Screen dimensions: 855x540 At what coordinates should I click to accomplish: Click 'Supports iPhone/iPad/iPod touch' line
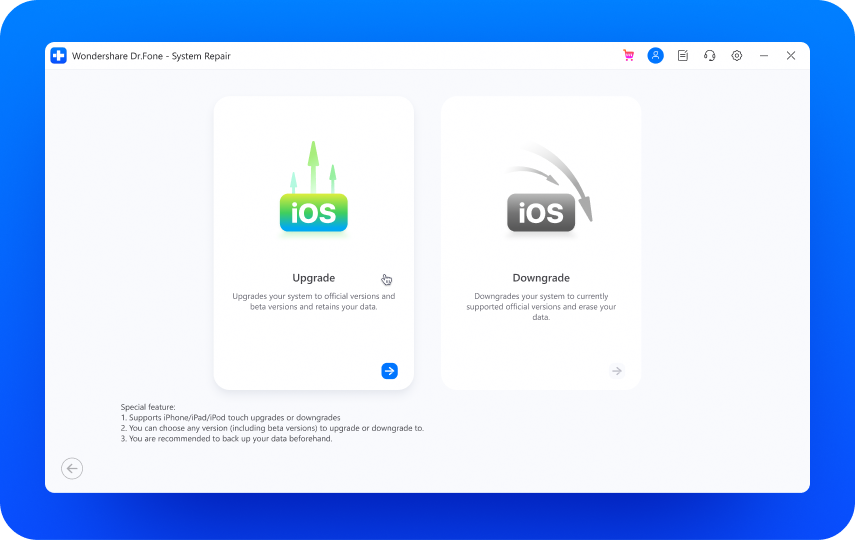pyautogui.click(x=230, y=417)
